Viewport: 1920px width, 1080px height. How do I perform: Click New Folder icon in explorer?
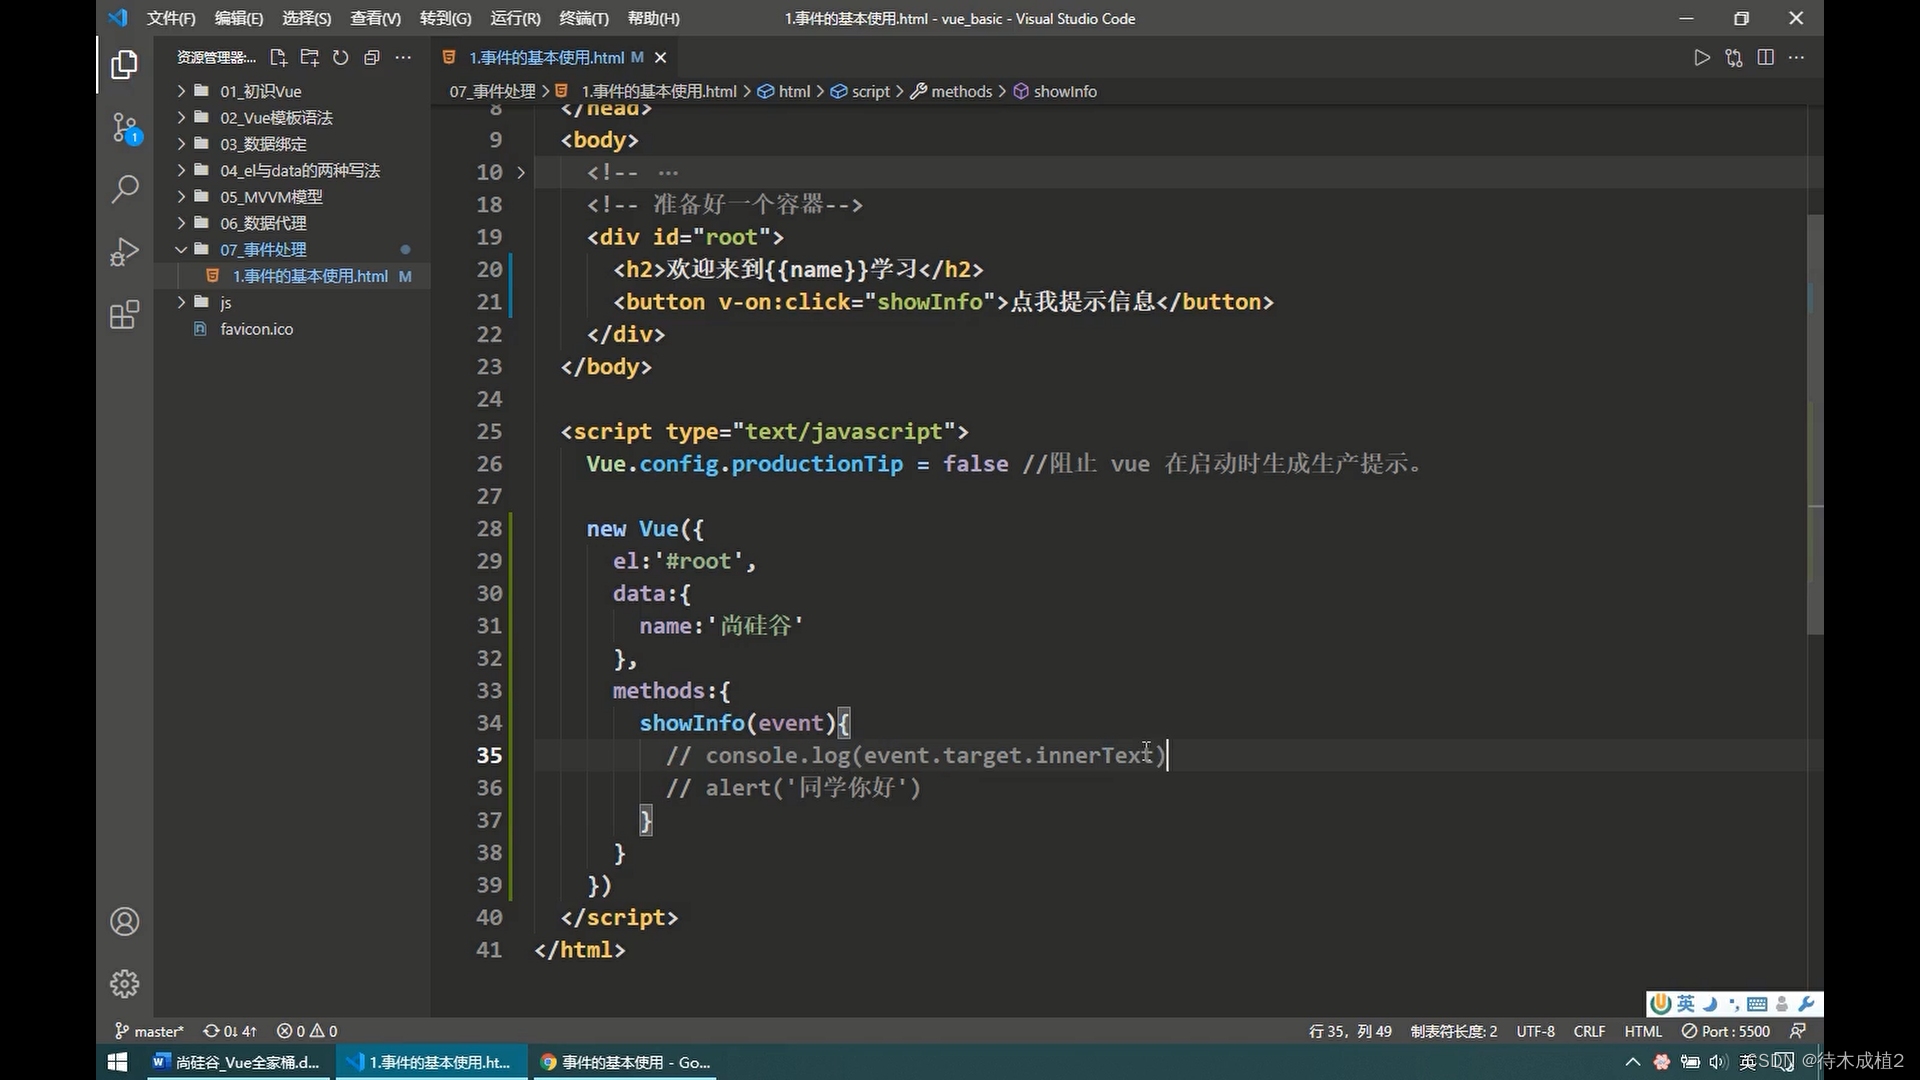(x=310, y=58)
